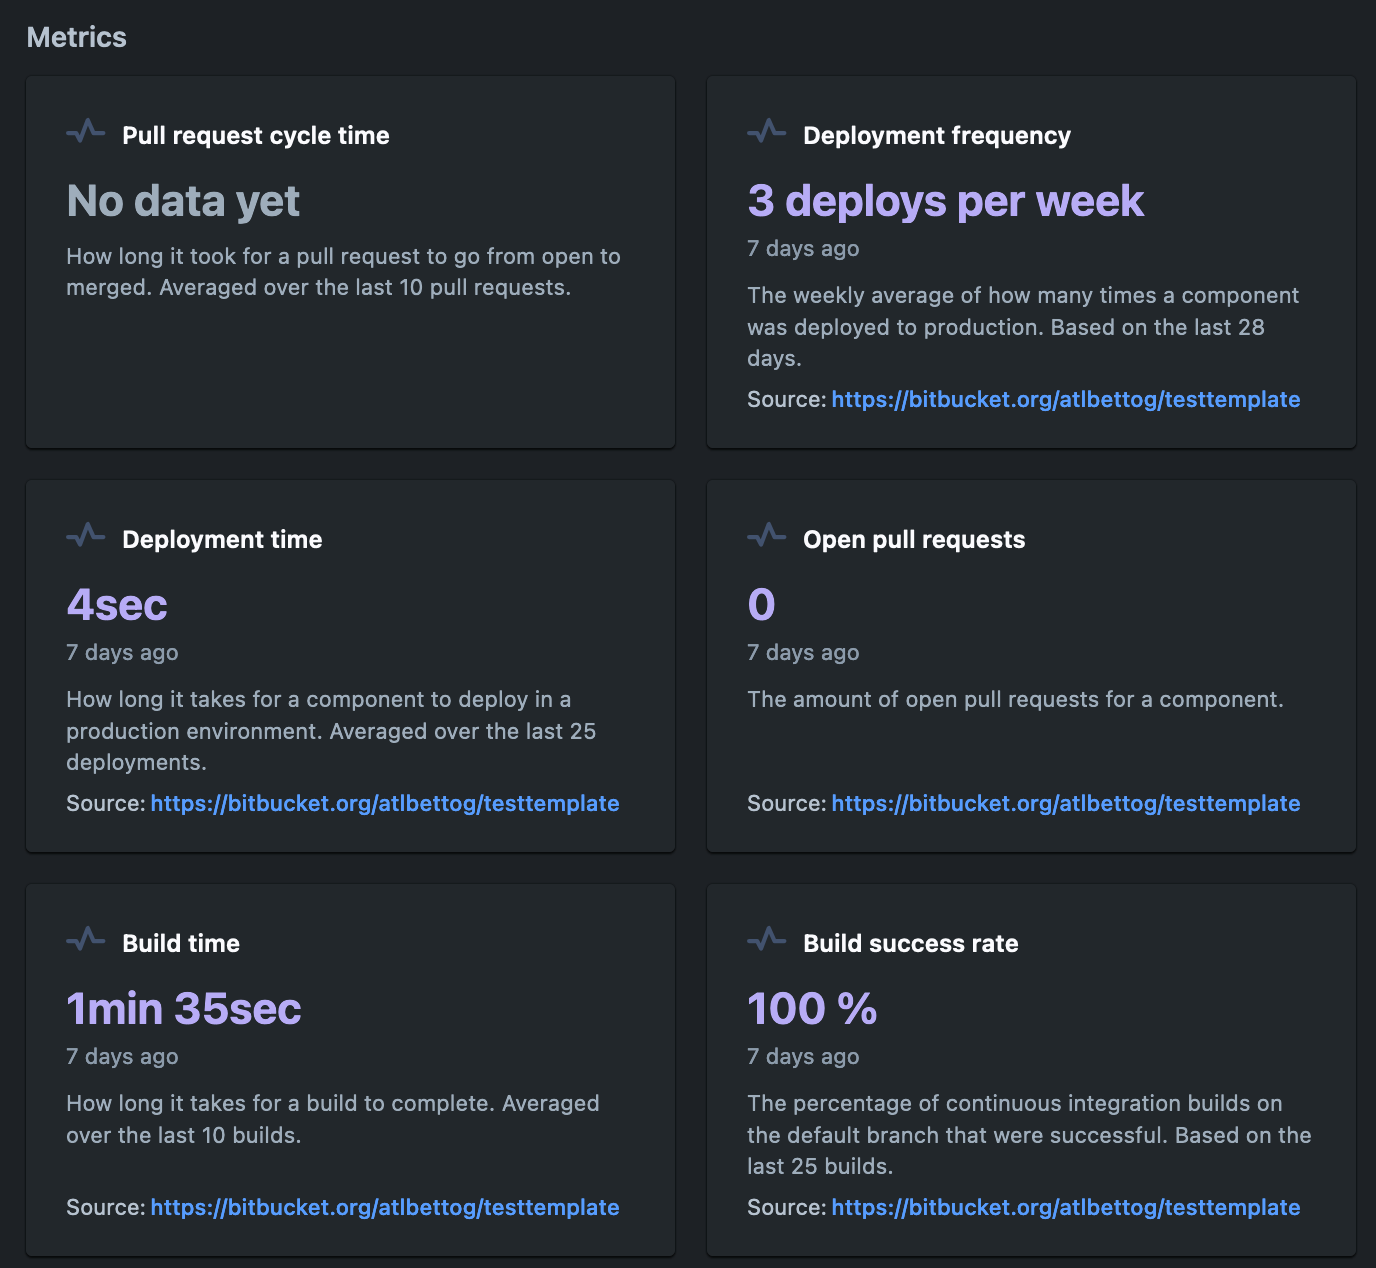This screenshot has width=1376, height=1268.
Task: Click the Metrics section heading
Action: click(77, 38)
